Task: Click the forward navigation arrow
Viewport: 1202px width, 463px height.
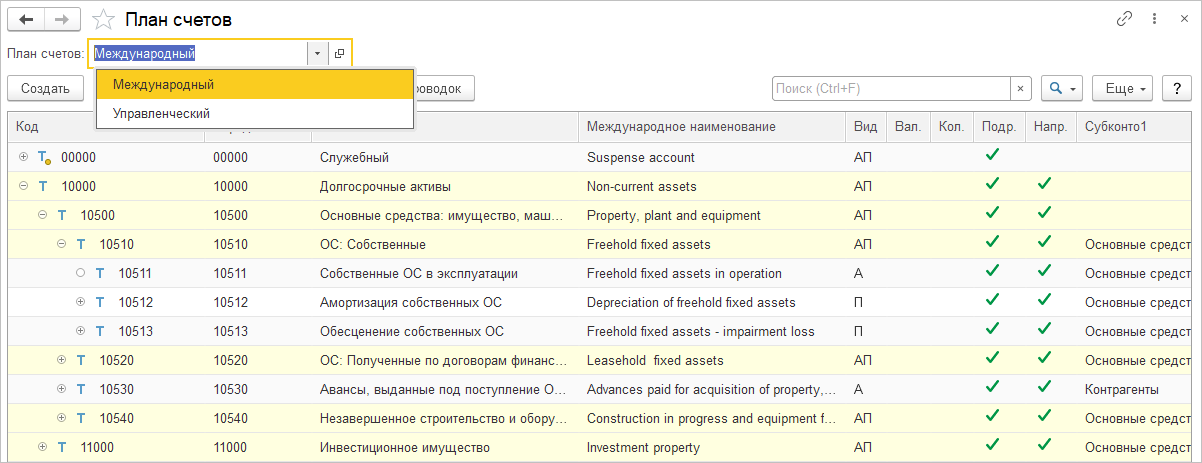Action: click(62, 19)
